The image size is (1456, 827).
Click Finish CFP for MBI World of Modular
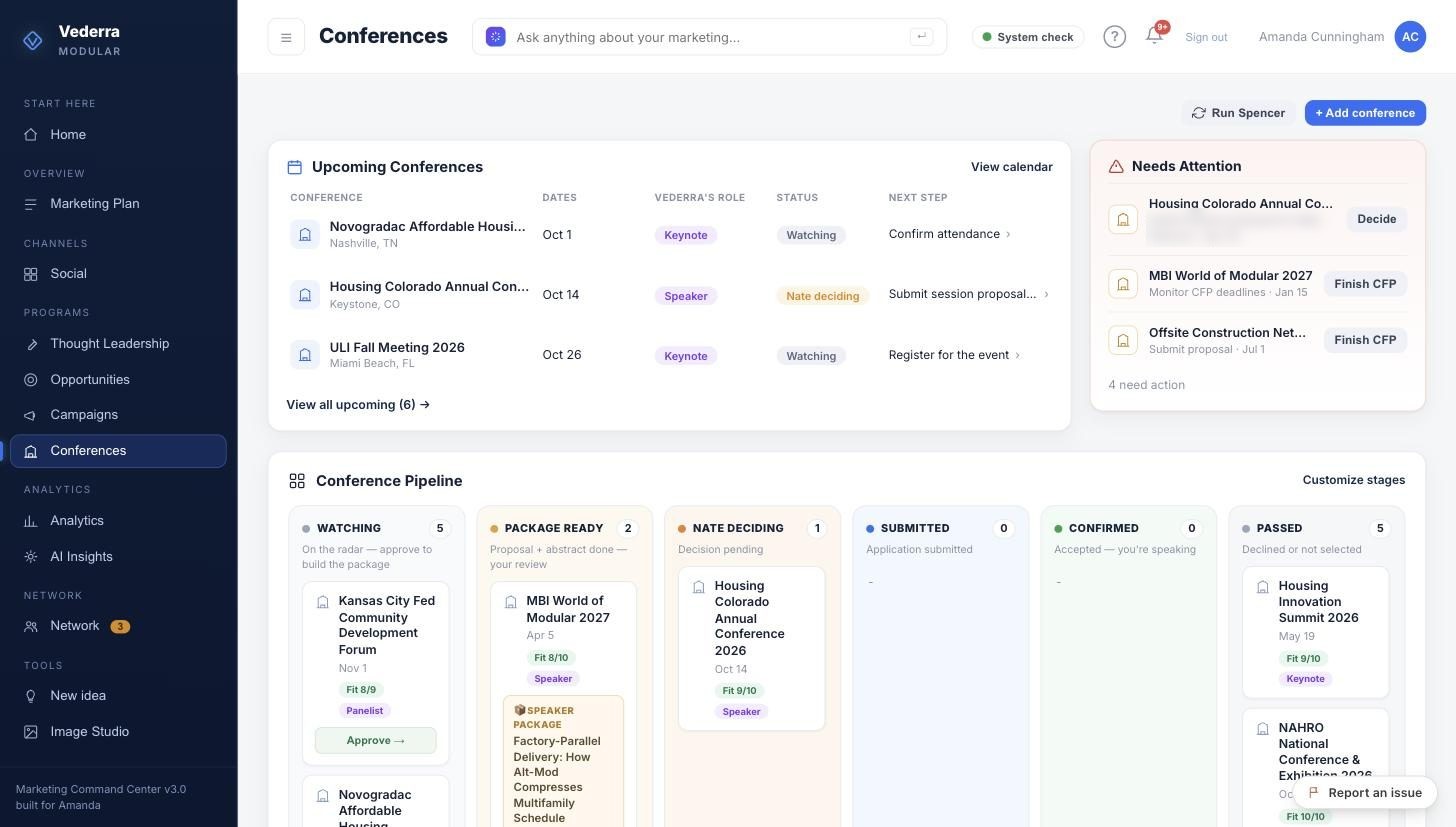tap(1365, 284)
